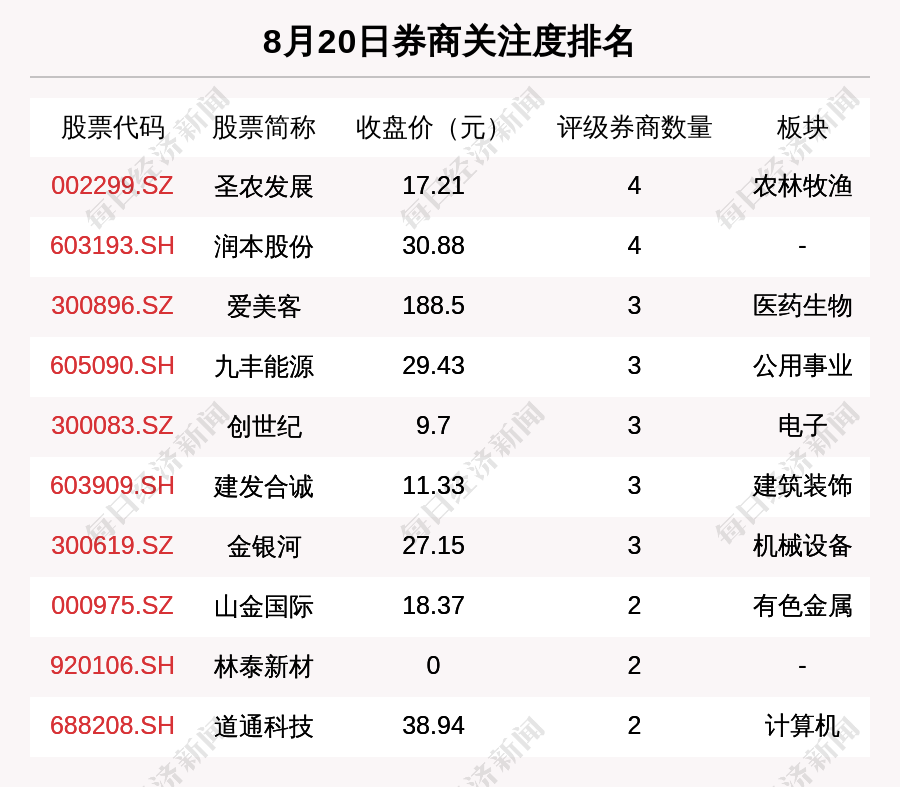900x787 pixels.
Task: Select stock code 300619.SZ
Action: tap(112, 545)
